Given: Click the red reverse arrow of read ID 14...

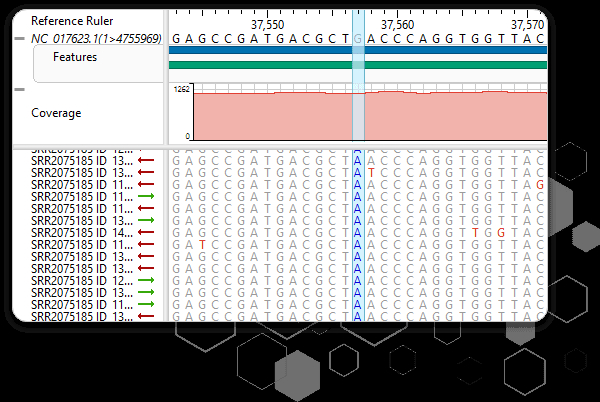Looking at the screenshot, I should click(146, 232).
